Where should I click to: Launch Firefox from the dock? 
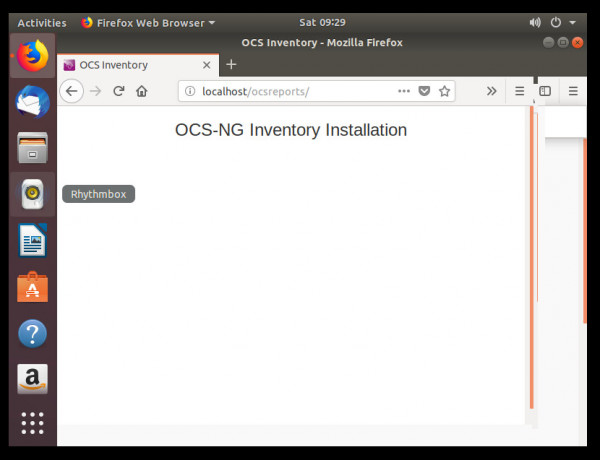[x=33, y=56]
